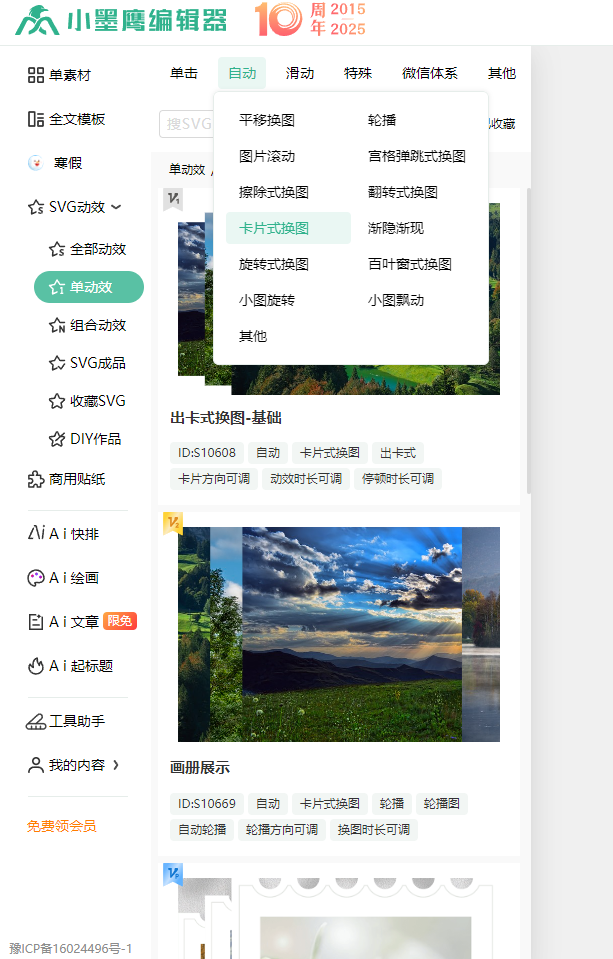613x959 pixels.
Task: Click the 豫ICP备16024496号-1 footer link
Action: click(70, 949)
